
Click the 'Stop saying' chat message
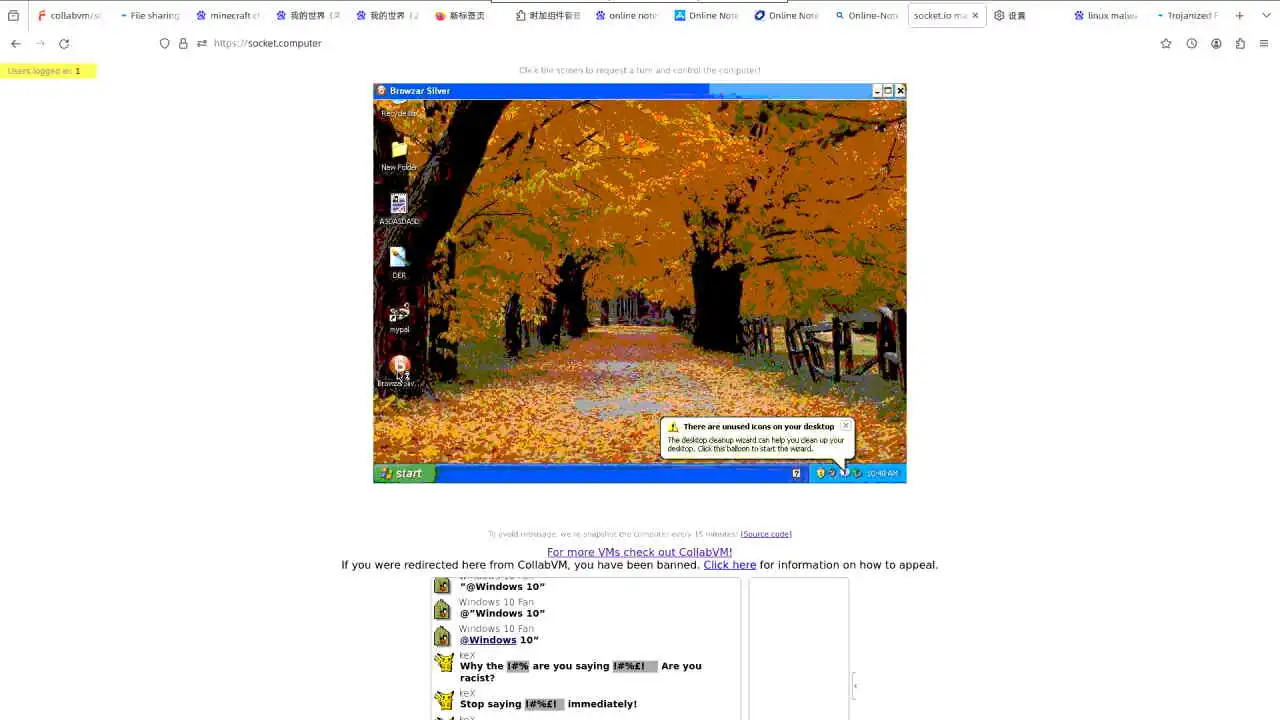click(548, 704)
